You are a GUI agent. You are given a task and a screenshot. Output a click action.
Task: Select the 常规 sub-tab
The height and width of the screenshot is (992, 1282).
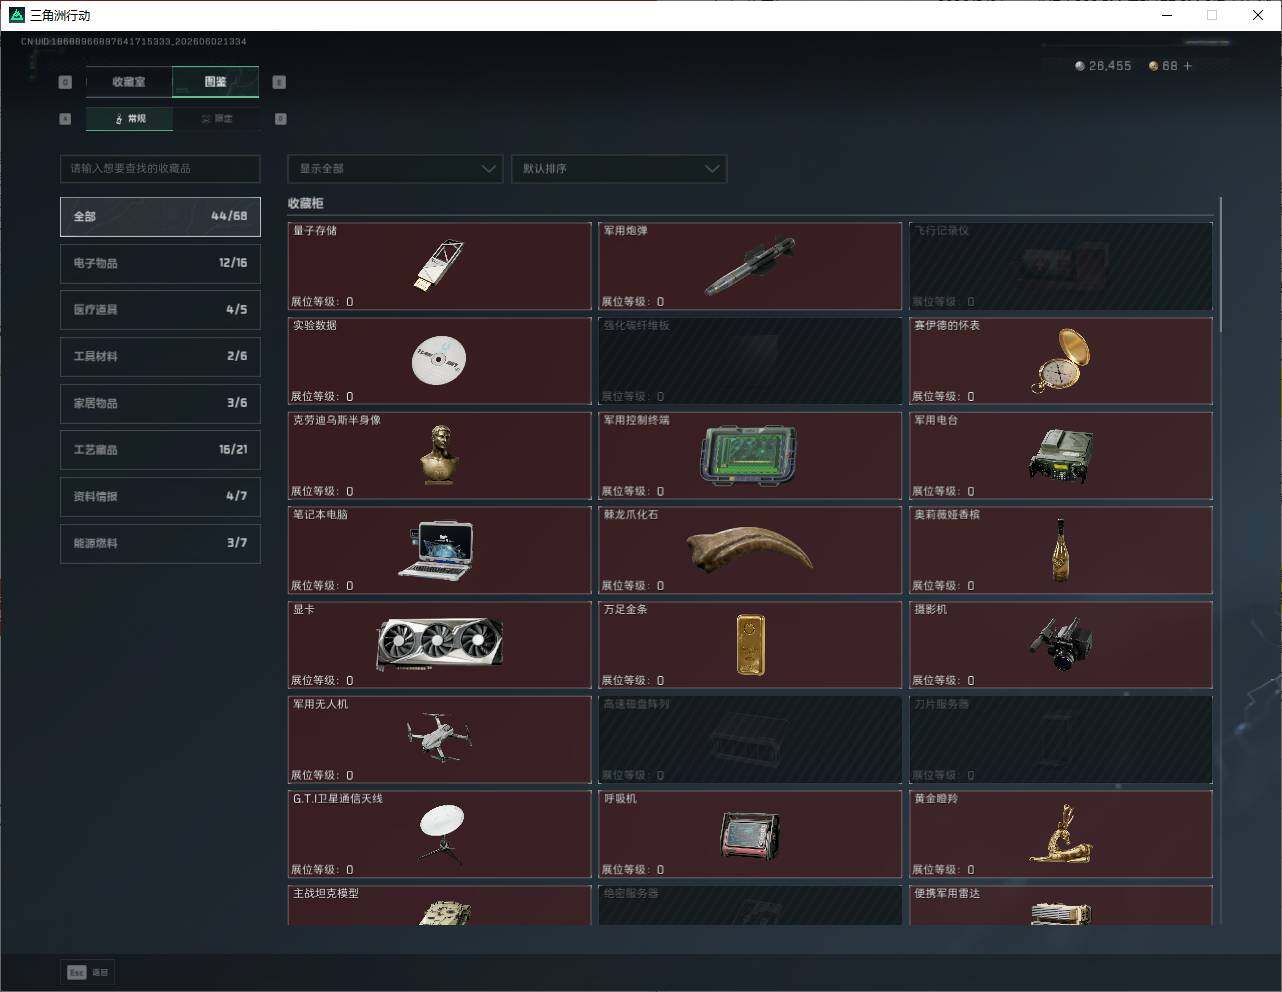click(x=130, y=119)
